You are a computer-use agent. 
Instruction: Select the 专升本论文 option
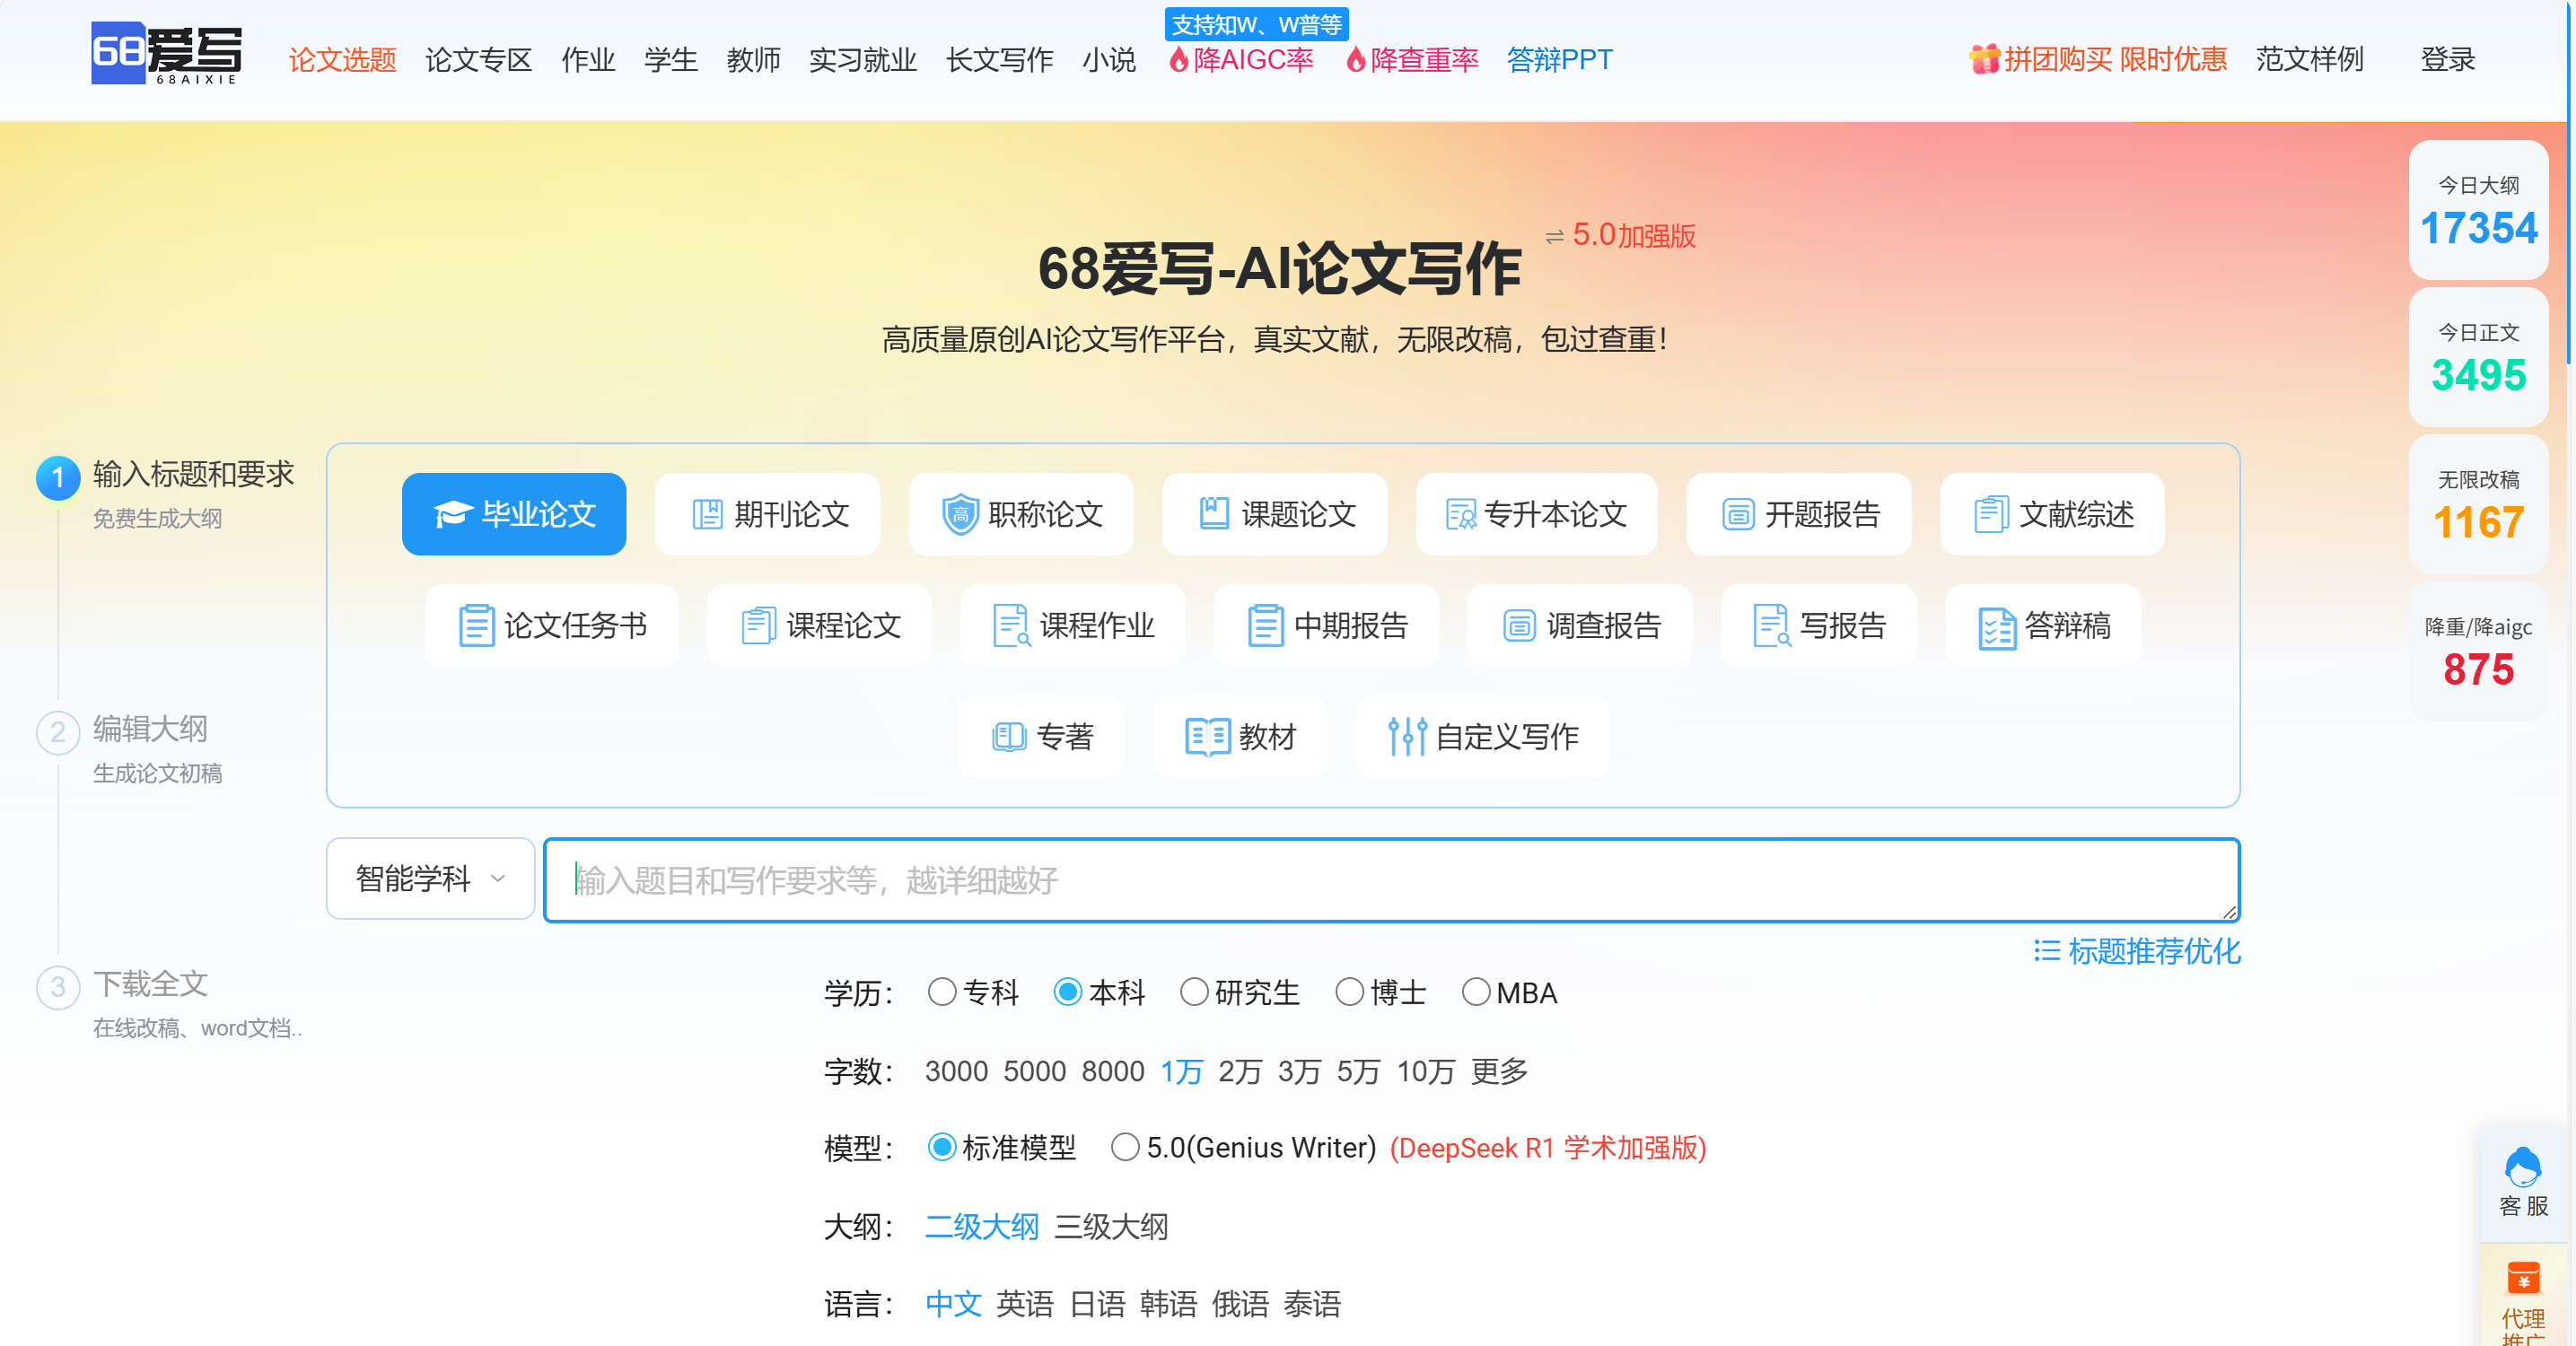1536,514
